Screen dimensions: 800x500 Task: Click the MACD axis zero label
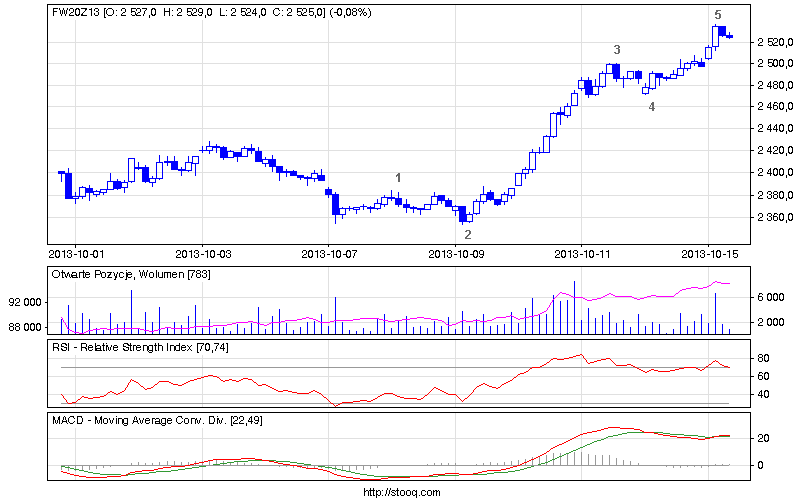click(761, 465)
